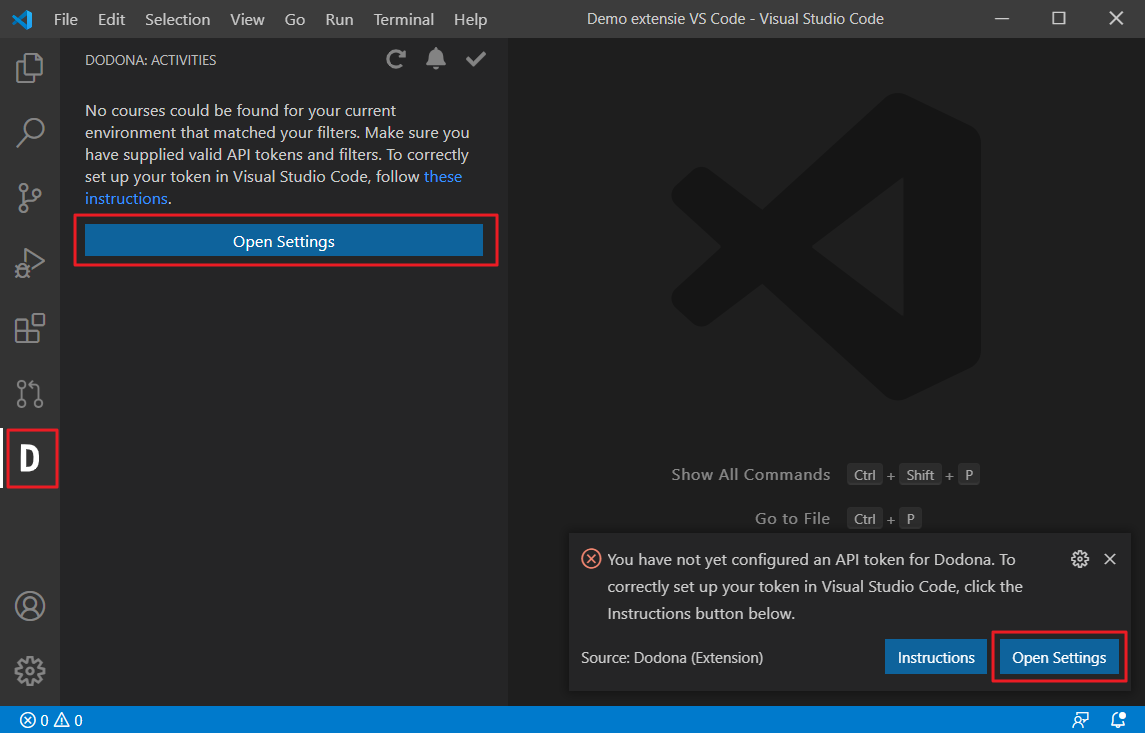
Task: Click the checkmark icon in Dodona panel header
Action: coord(476,58)
